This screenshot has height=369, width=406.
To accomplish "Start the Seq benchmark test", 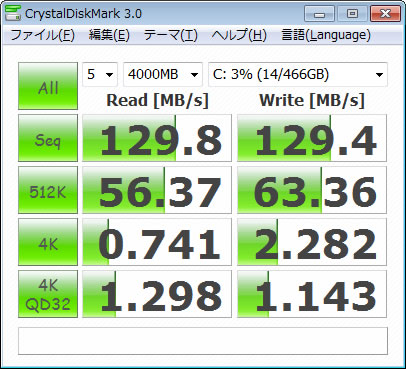I will [x=48, y=138].
